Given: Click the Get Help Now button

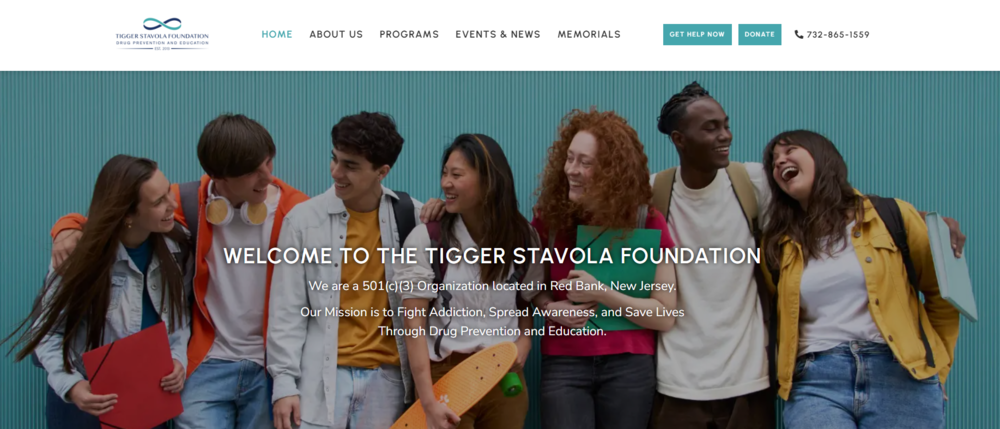Looking at the screenshot, I should pyautogui.click(x=697, y=34).
